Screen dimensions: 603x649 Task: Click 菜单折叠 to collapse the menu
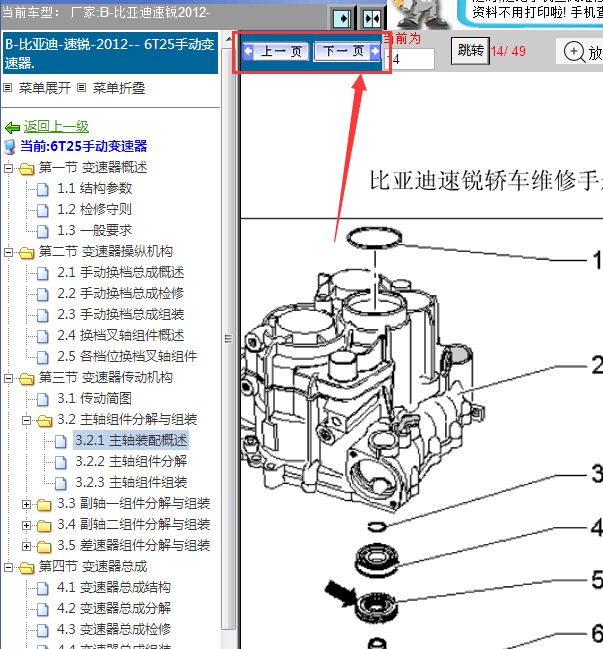pyautogui.click(x=119, y=88)
